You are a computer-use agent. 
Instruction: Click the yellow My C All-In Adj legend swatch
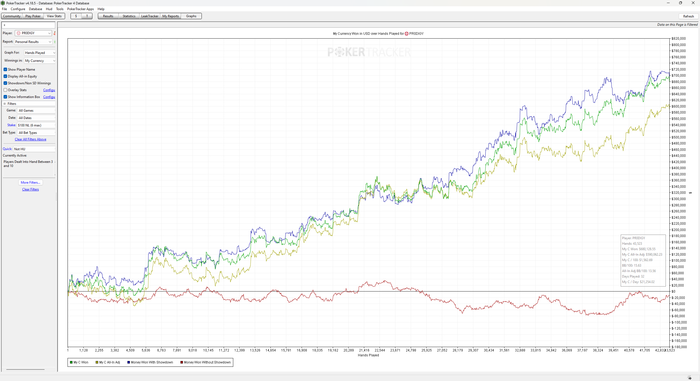tap(97, 362)
